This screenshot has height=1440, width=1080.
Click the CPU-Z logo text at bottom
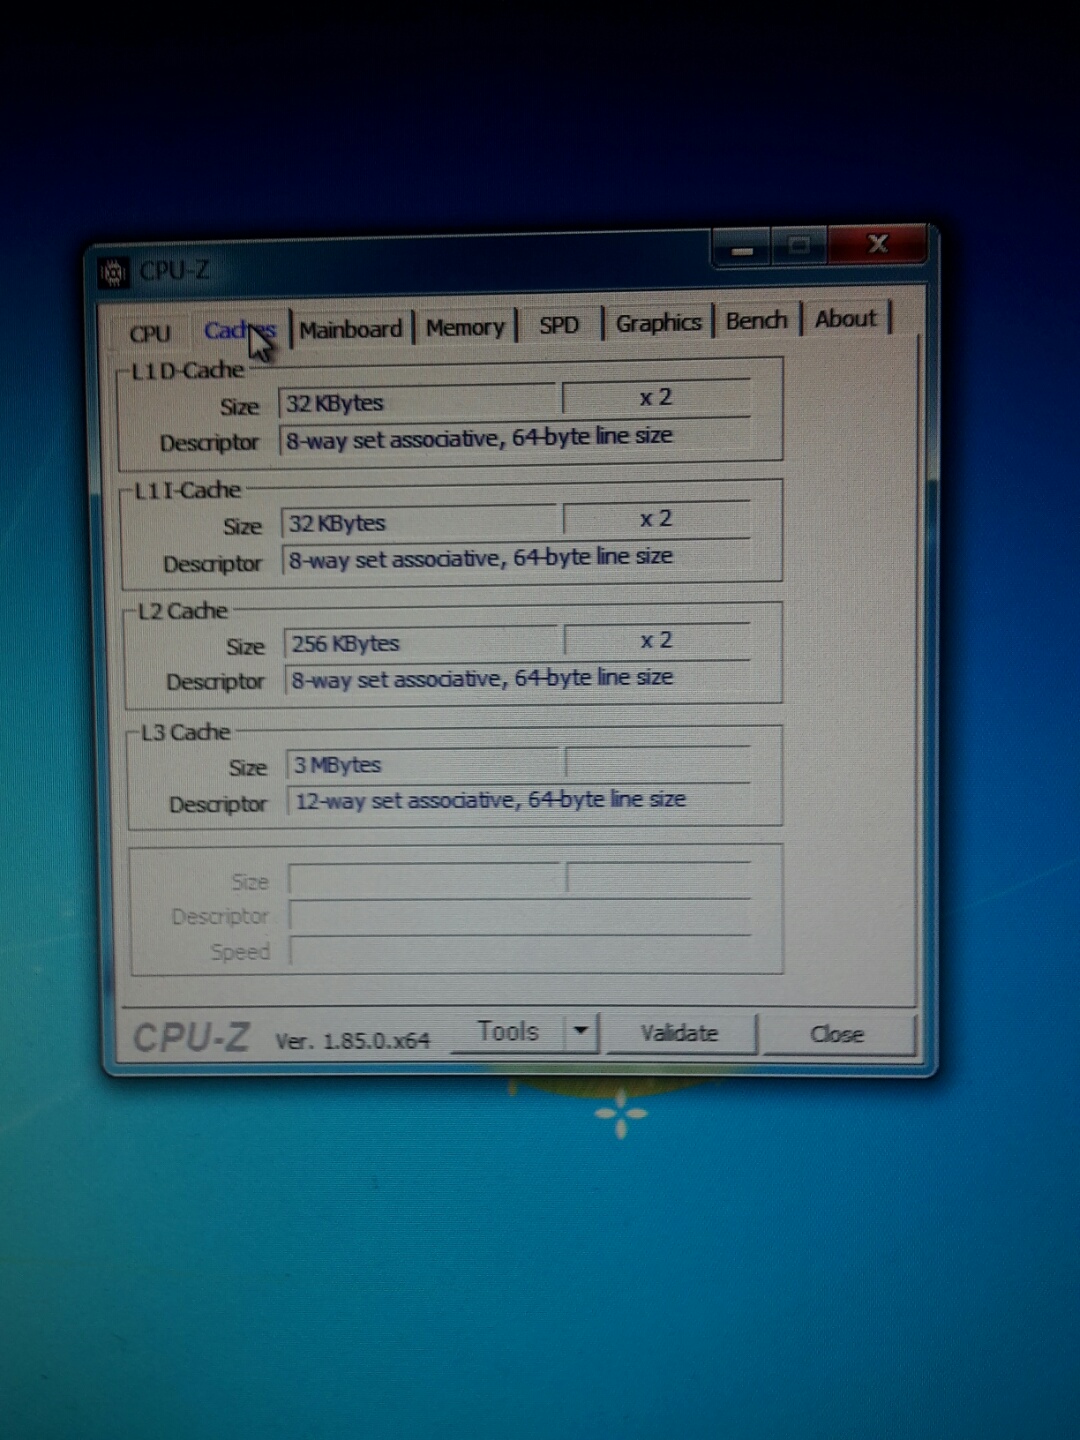(191, 1038)
